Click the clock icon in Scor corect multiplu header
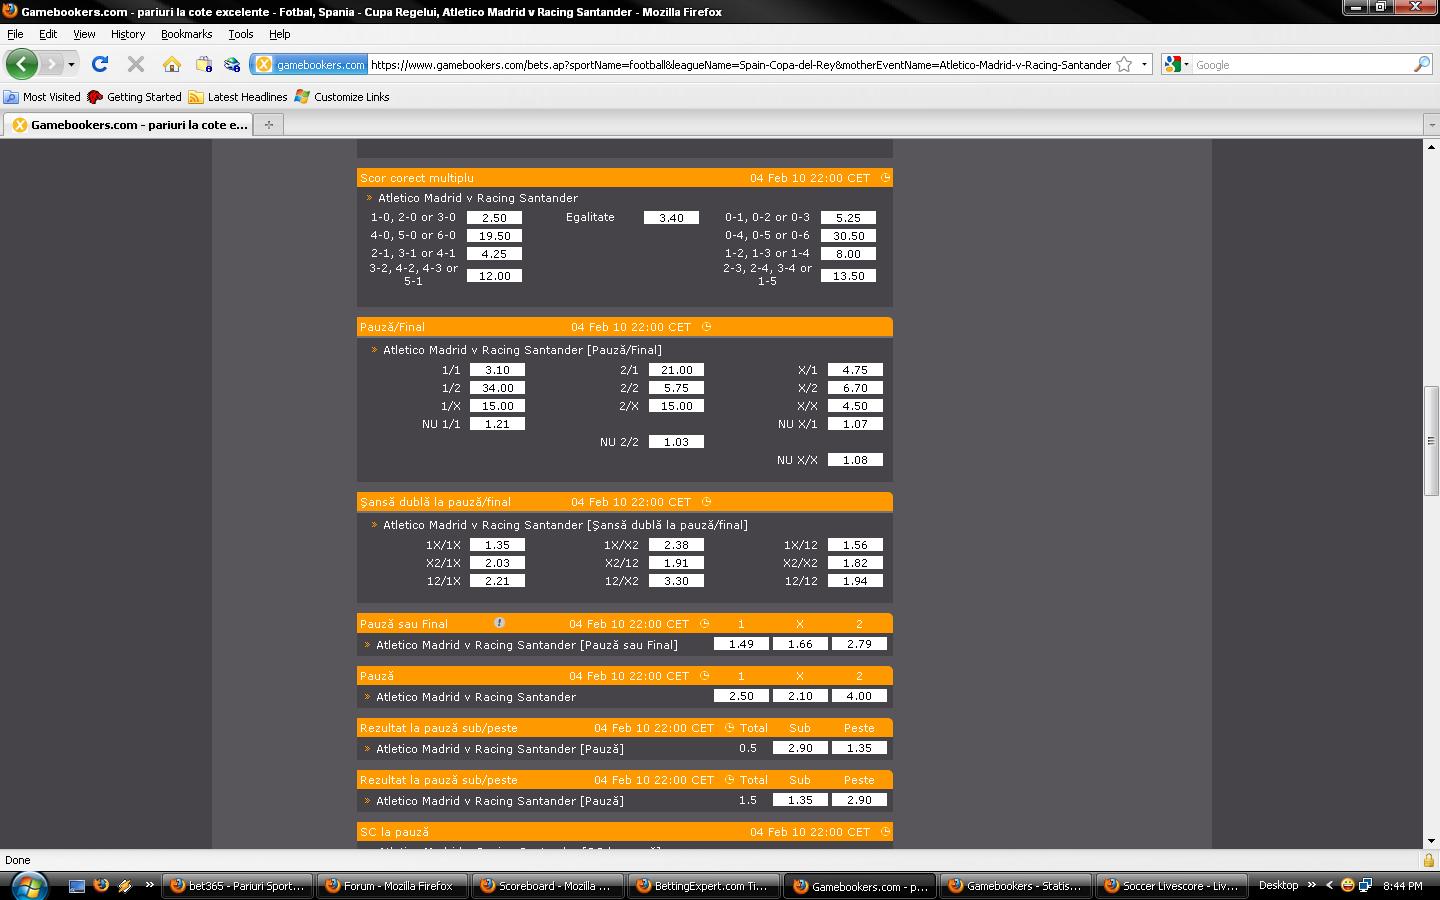 pos(885,178)
